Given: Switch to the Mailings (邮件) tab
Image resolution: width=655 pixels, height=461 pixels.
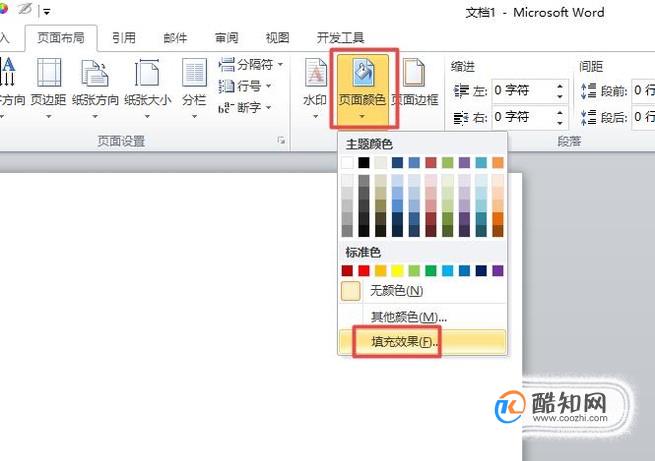Looking at the screenshot, I should [175, 38].
